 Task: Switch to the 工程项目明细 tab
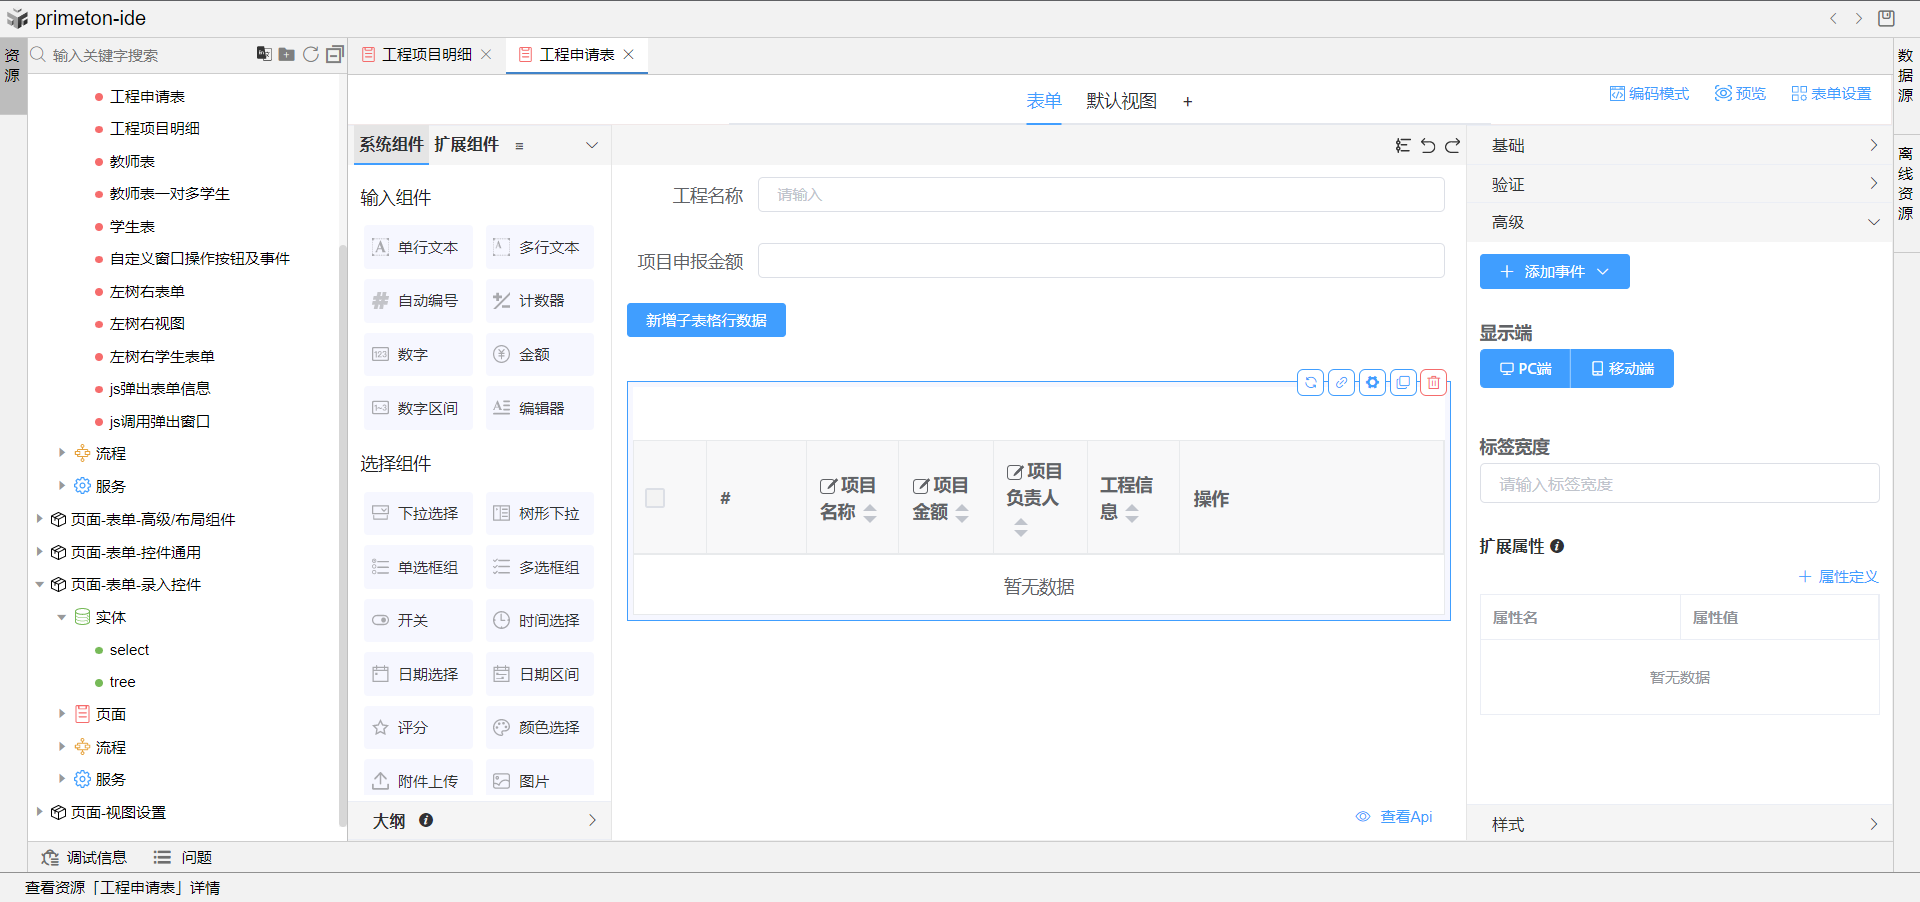click(426, 55)
